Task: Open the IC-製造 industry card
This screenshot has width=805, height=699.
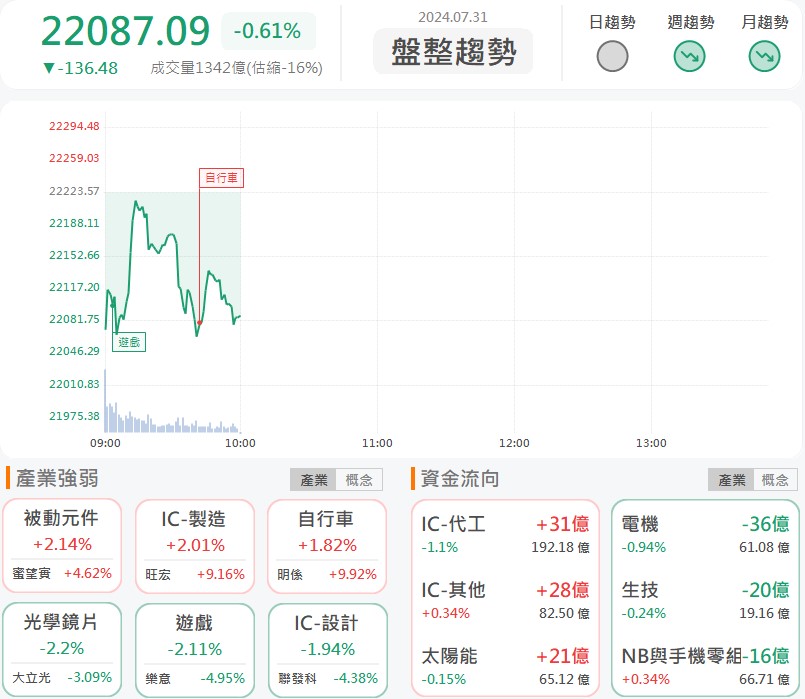Action: [x=195, y=546]
